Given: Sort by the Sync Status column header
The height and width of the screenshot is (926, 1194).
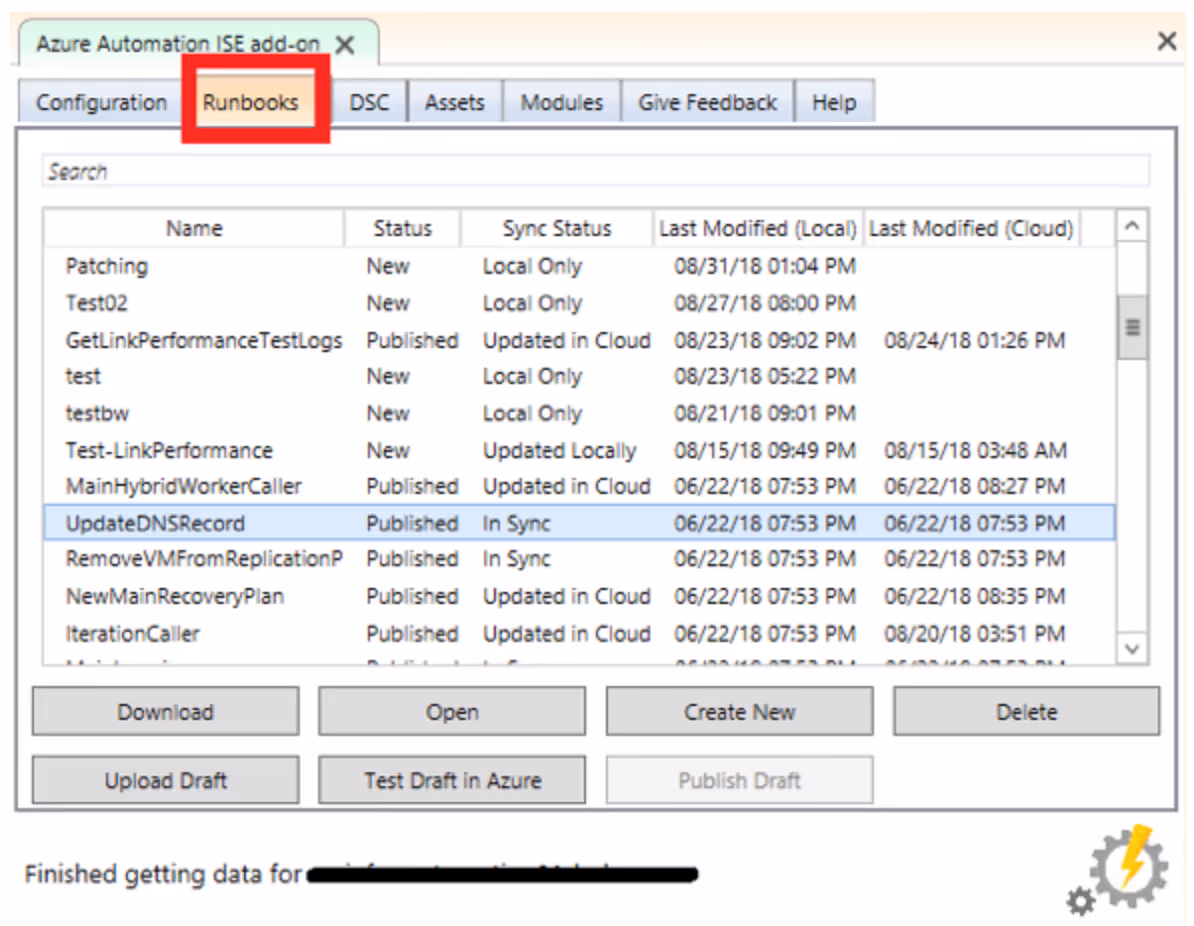Looking at the screenshot, I should 557,228.
